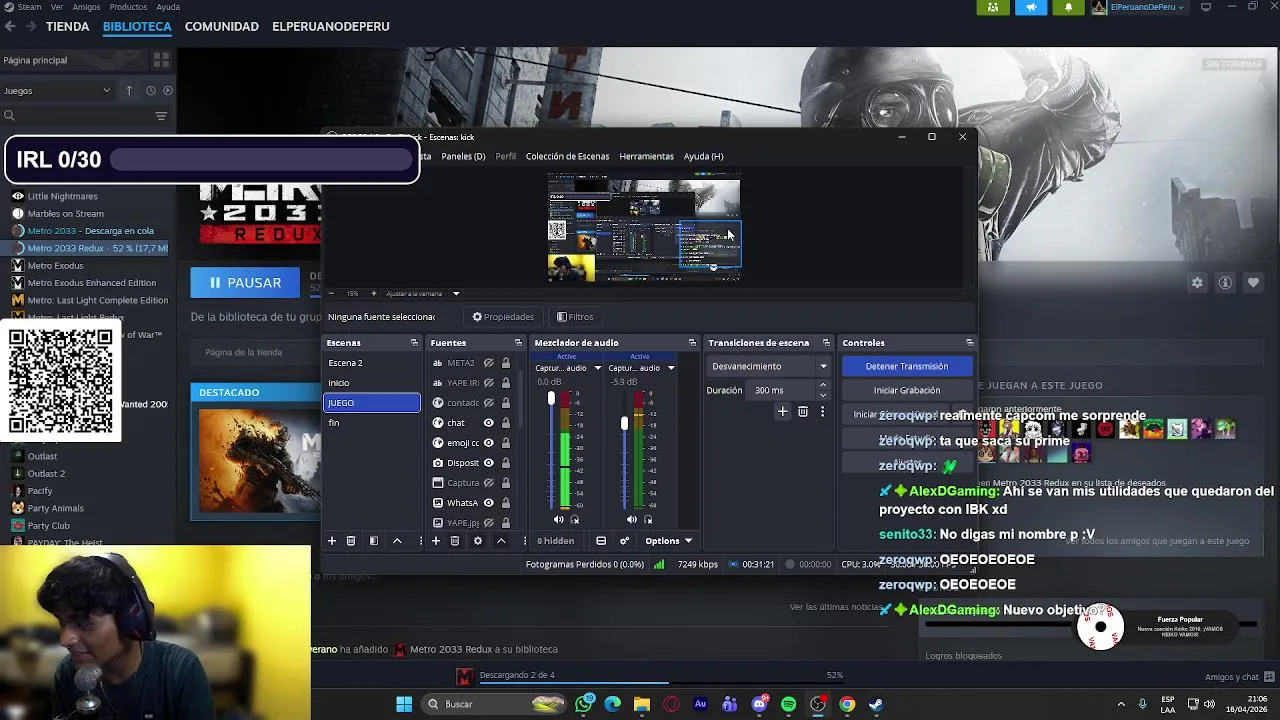Add a scene transition with plus icon
The height and width of the screenshot is (720, 1280).
tap(783, 411)
